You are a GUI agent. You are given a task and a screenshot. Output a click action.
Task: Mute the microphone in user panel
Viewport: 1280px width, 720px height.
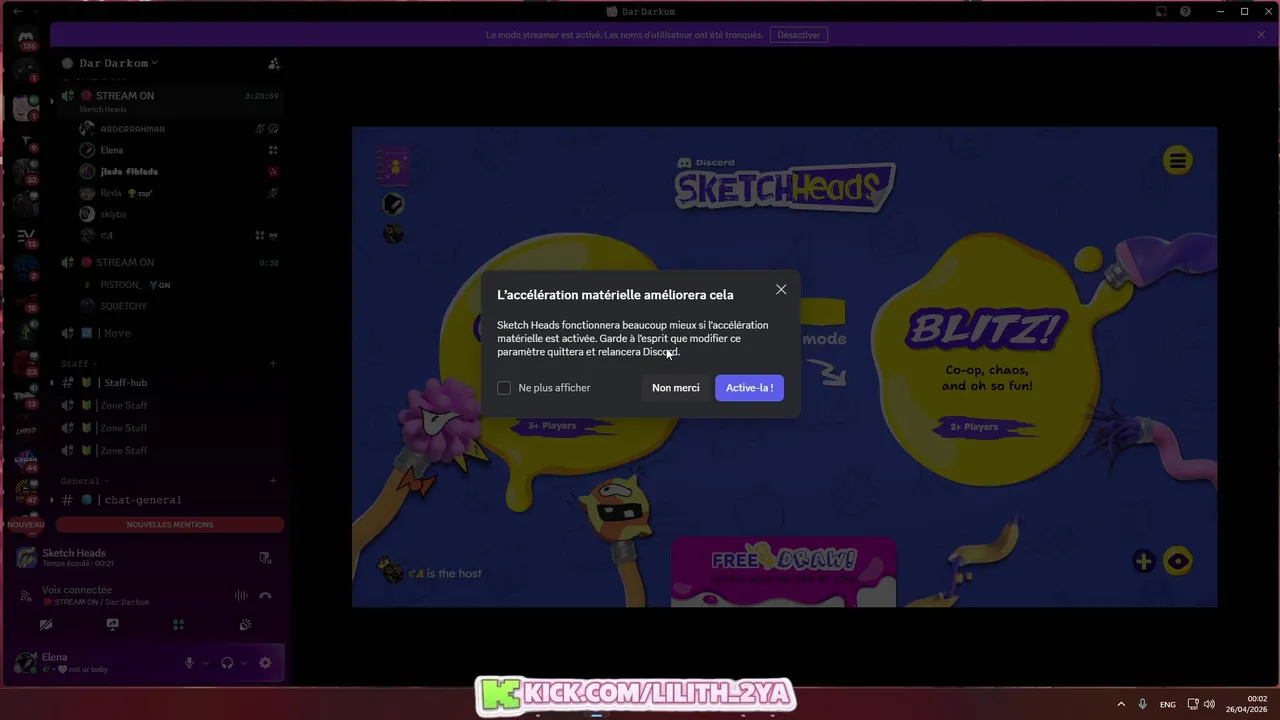[x=189, y=663]
